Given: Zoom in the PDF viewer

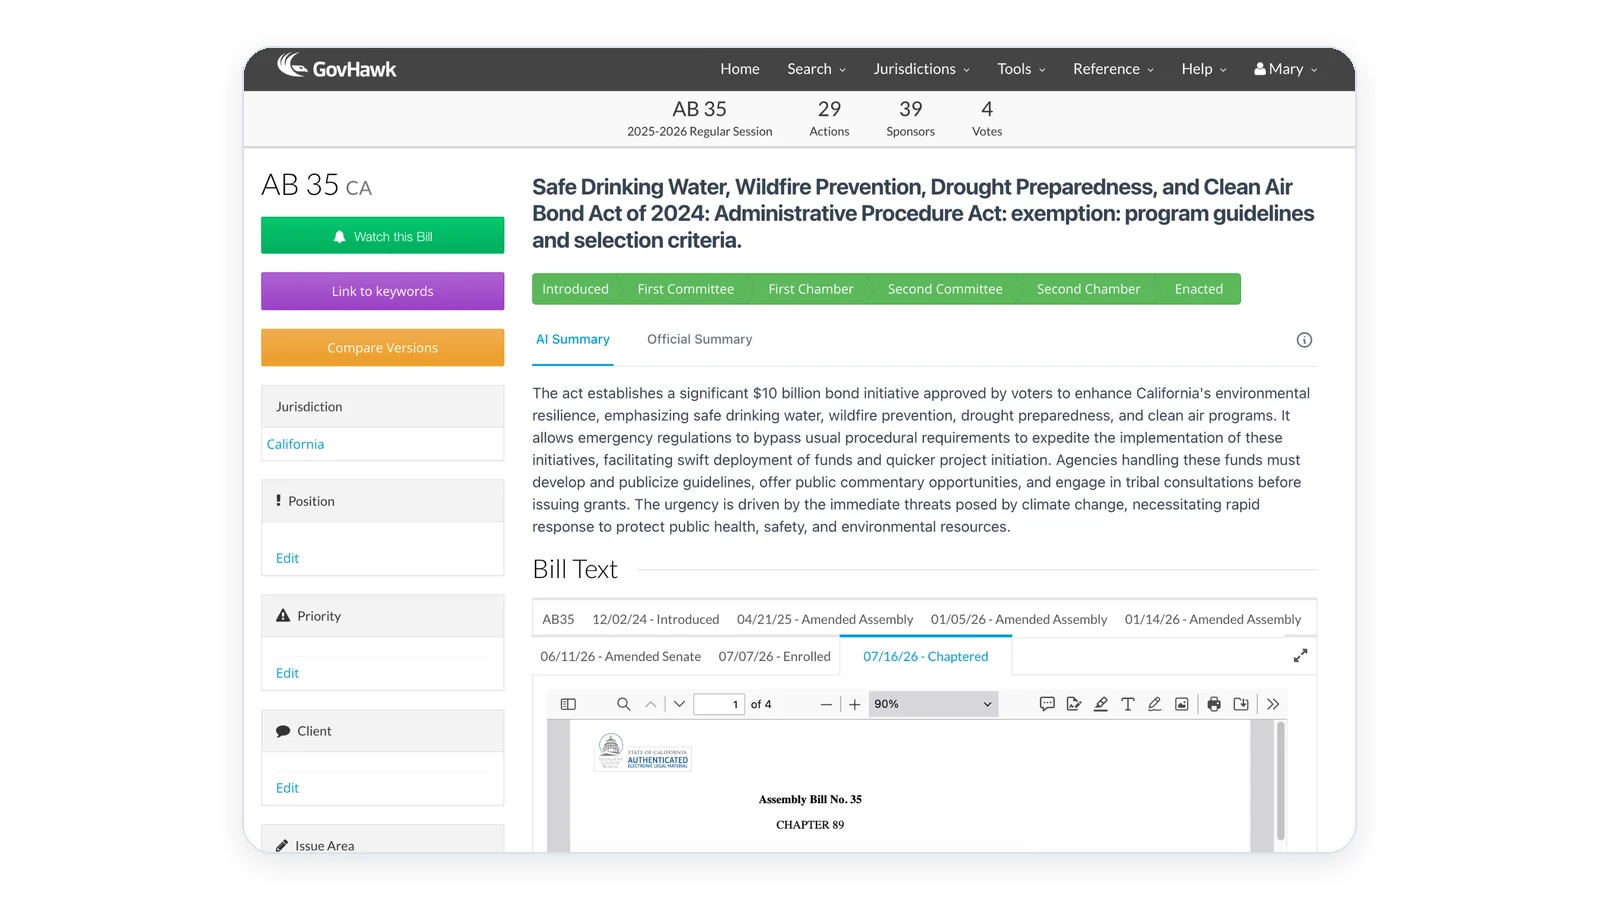Looking at the screenshot, I should [854, 704].
